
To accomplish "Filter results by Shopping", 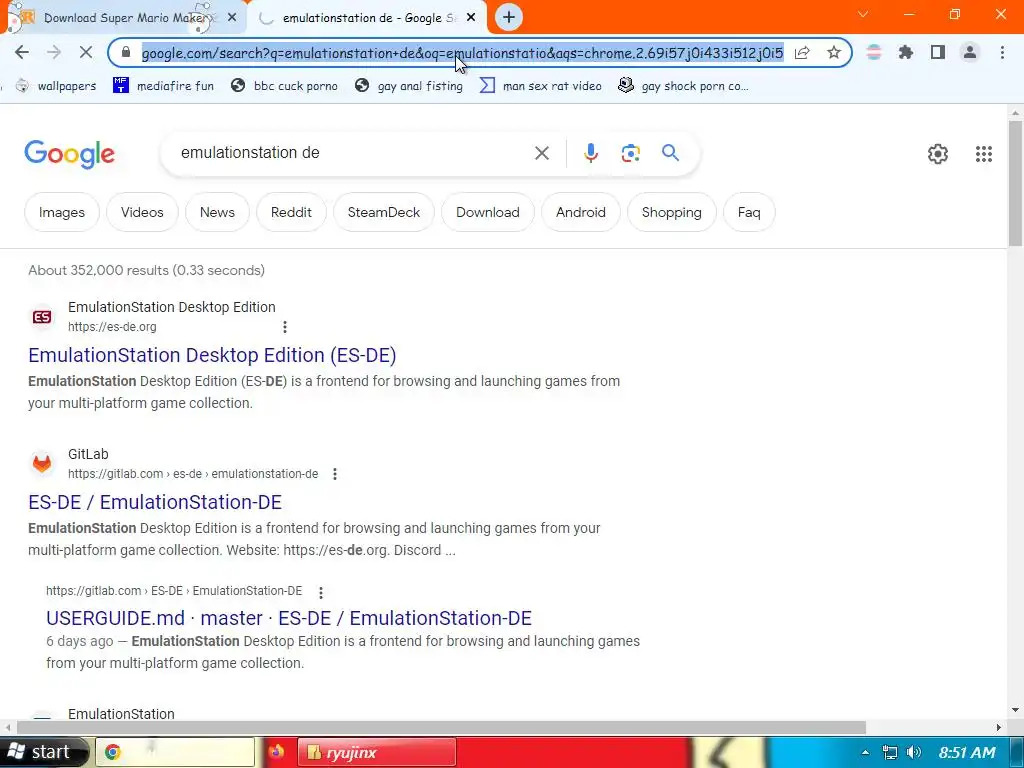I will click(x=672, y=212).
